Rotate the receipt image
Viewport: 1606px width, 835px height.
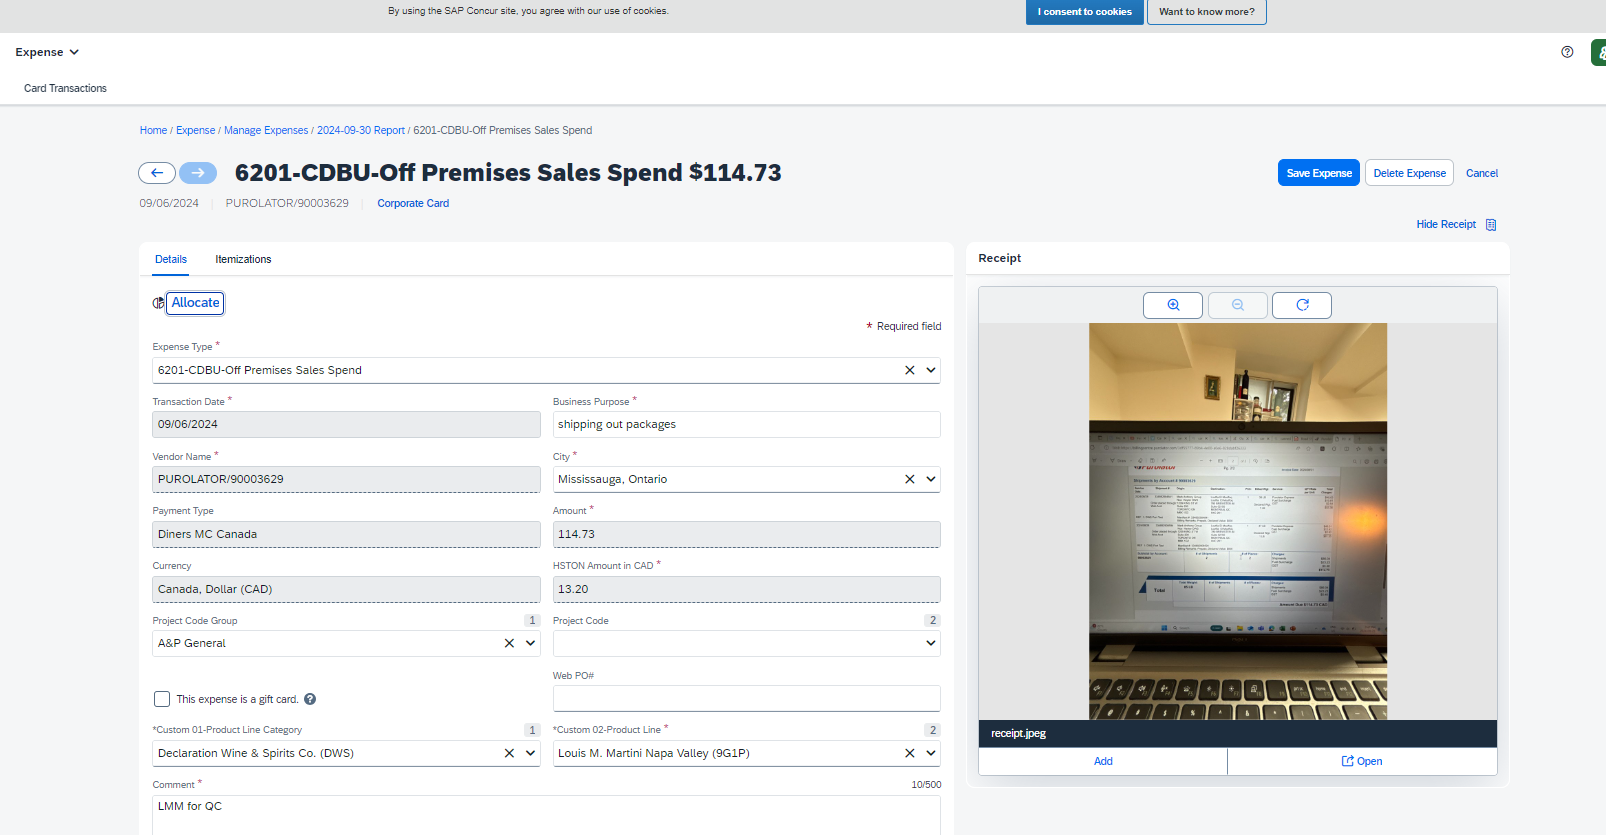coord(1301,305)
